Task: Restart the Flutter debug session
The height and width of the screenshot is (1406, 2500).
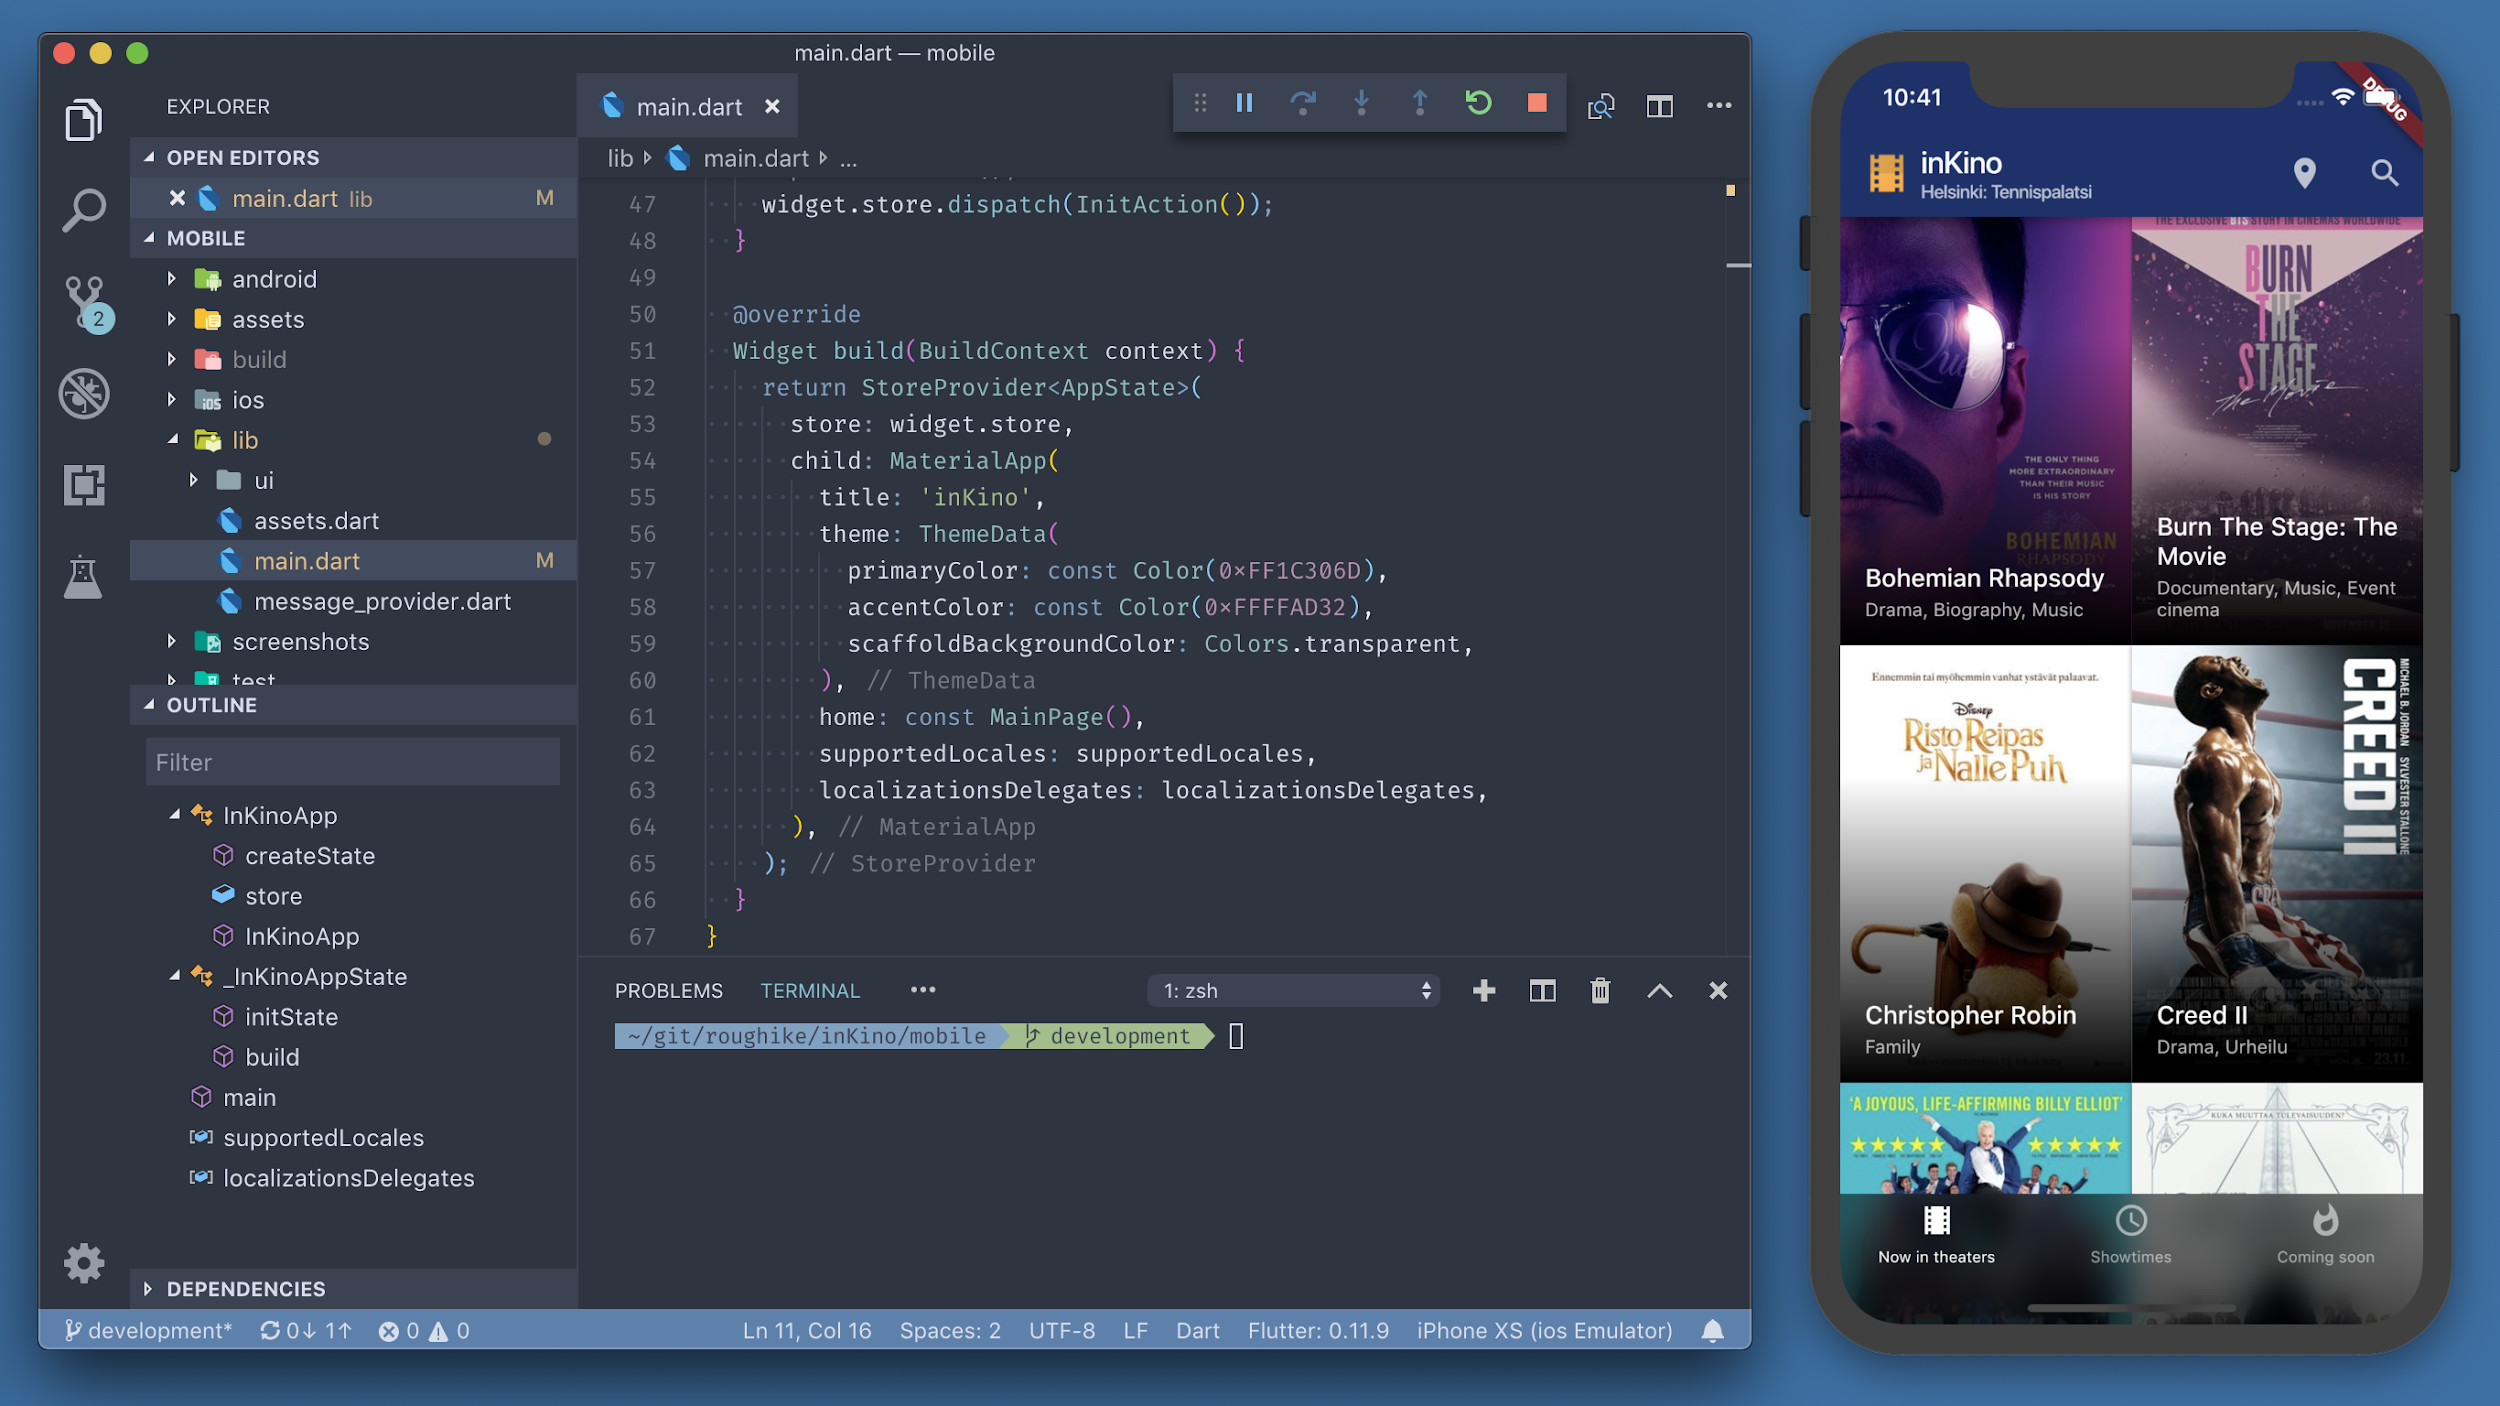Action: click(1478, 103)
